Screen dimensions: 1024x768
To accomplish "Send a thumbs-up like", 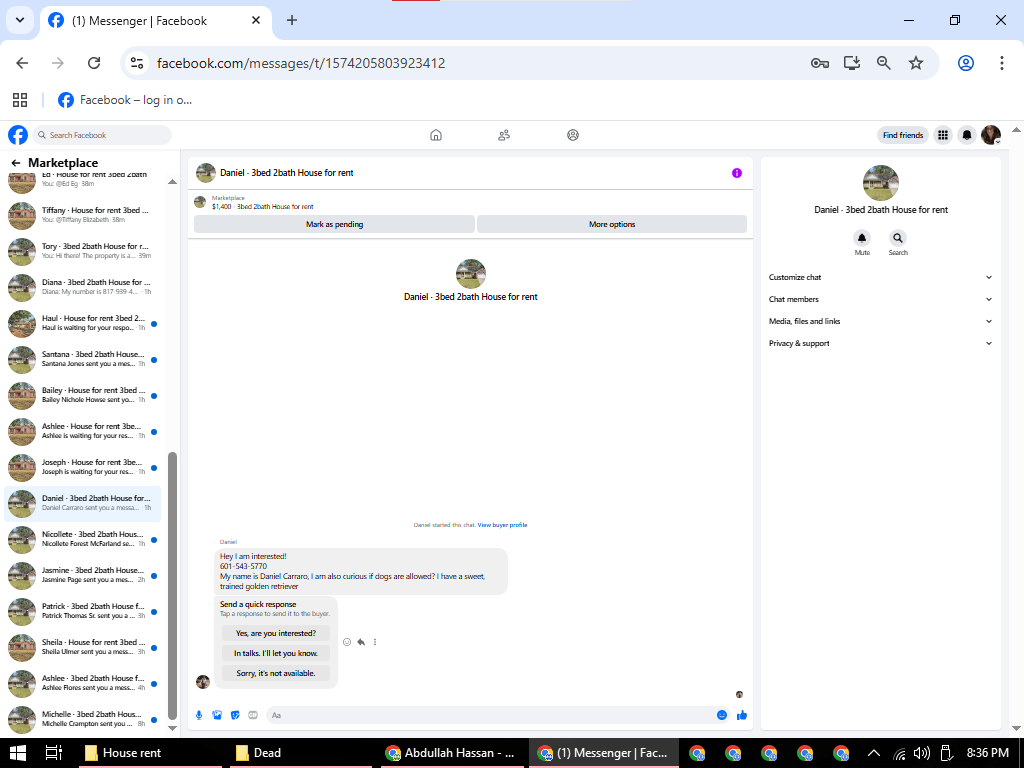I will tap(742, 715).
